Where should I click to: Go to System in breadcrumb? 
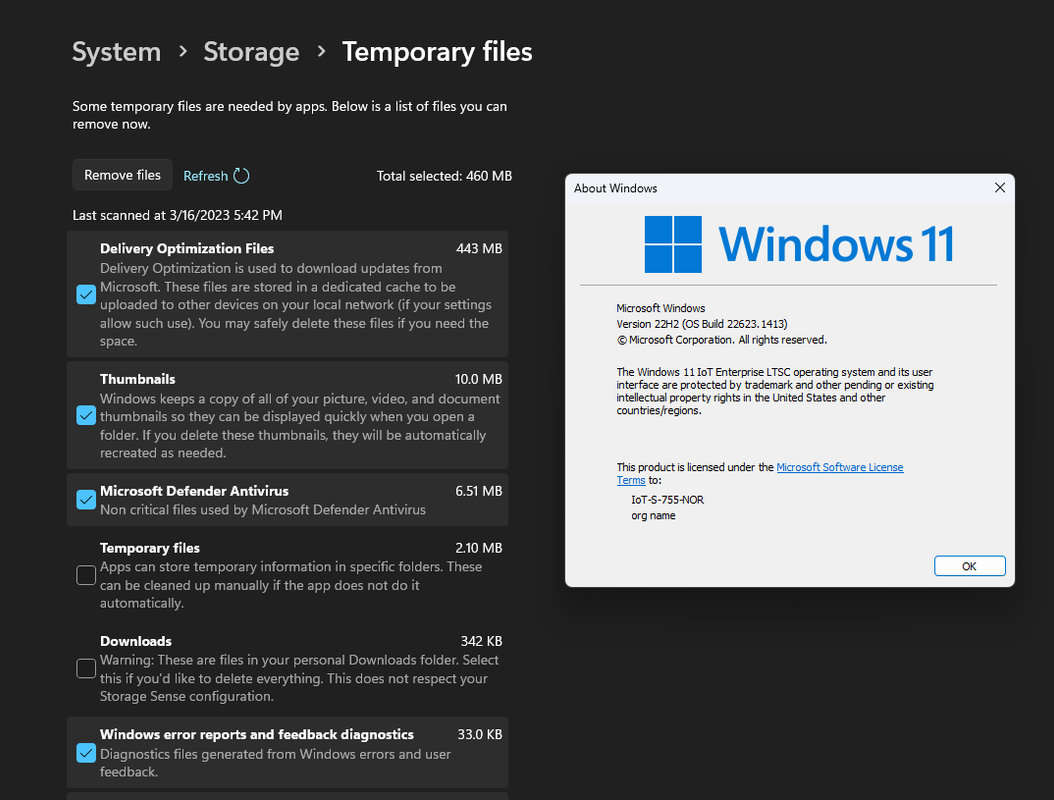coord(116,52)
